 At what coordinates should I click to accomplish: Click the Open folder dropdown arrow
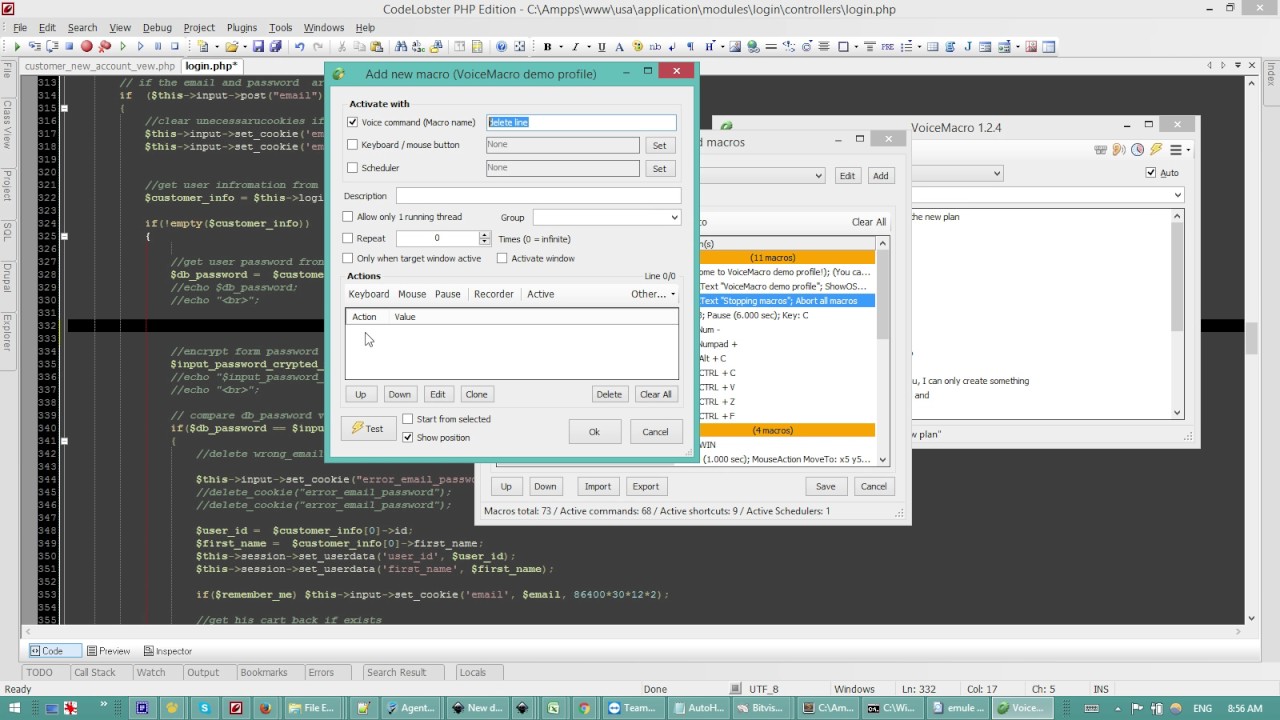(x=245, y=46)
